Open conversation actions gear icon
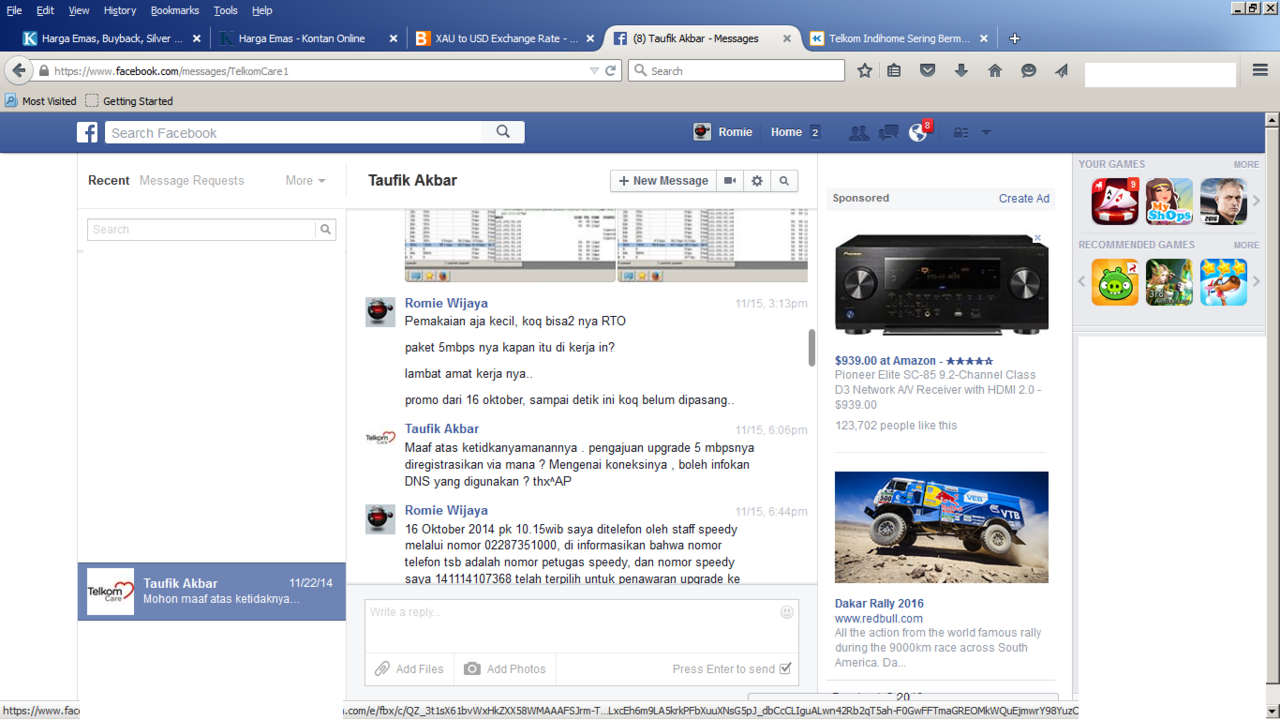 pyautogui.click(x=757, y=181)
